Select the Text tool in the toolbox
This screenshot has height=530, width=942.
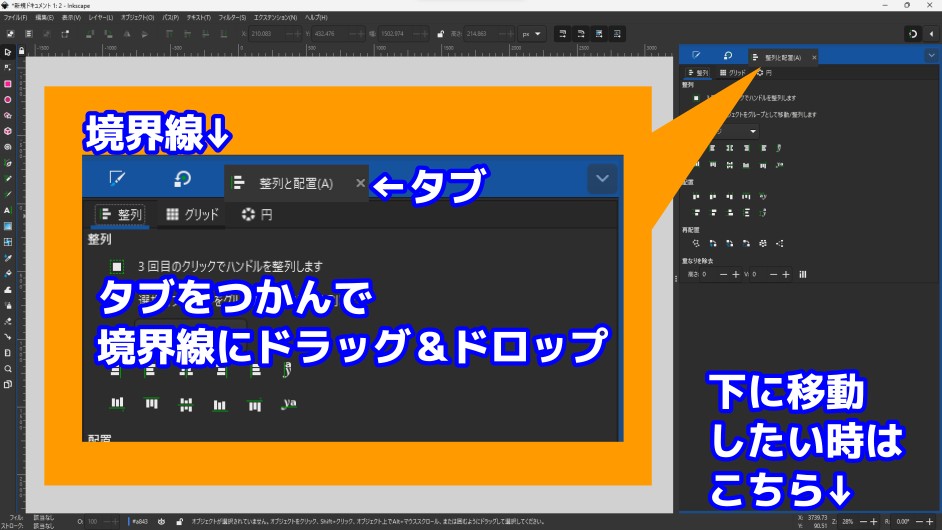8,210
